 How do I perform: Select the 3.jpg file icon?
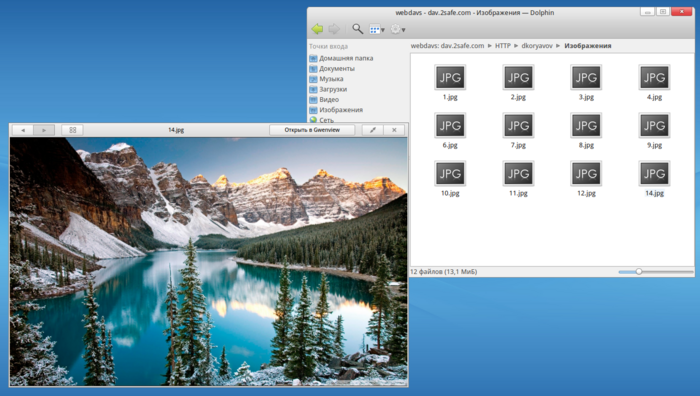pyautogui.click(x=586, y=78)
